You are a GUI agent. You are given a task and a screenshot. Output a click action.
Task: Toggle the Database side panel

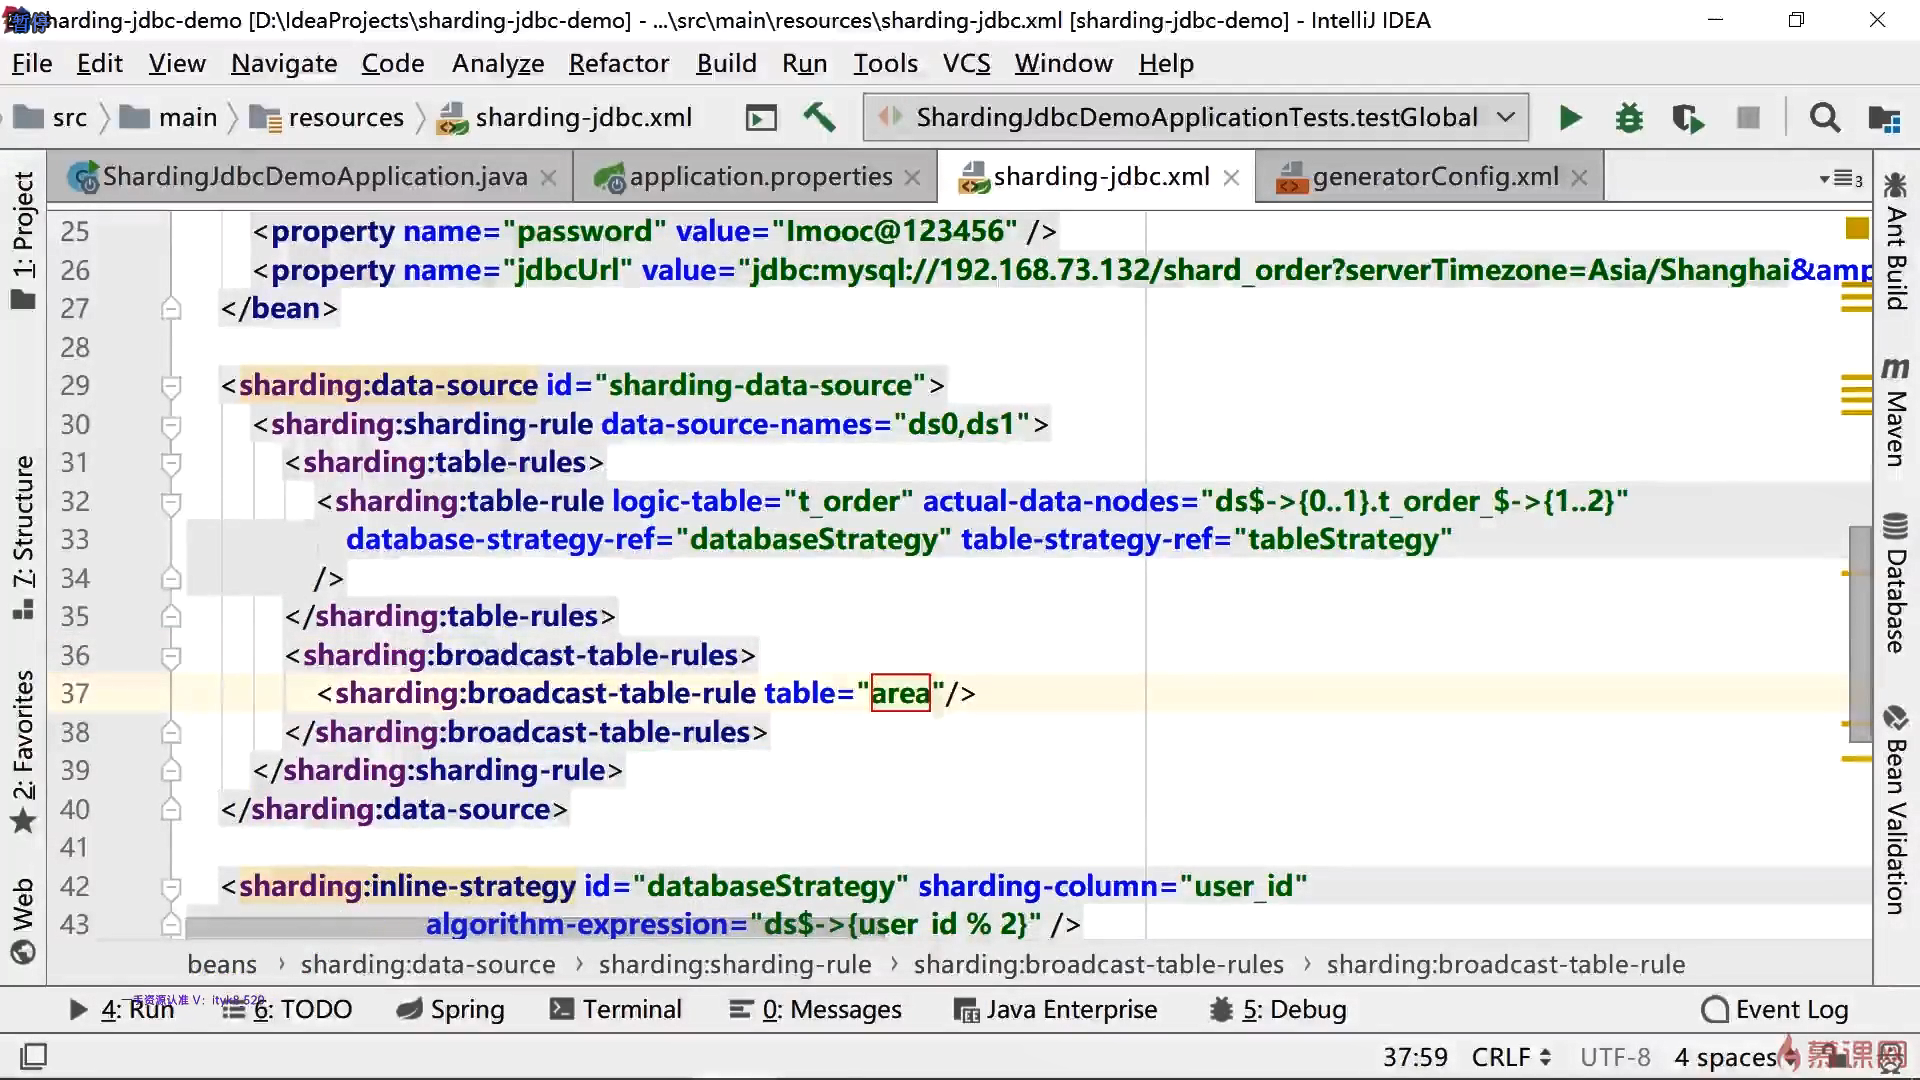[x=1895, y=583]
